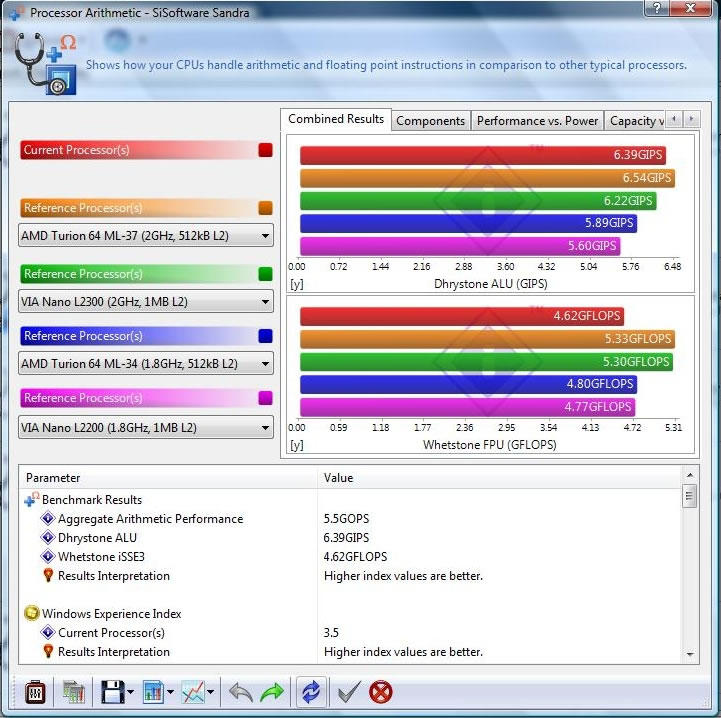721x718 pixels.
Task: Click the orange 6.54GIPS bar
Action: pos(487,178)
